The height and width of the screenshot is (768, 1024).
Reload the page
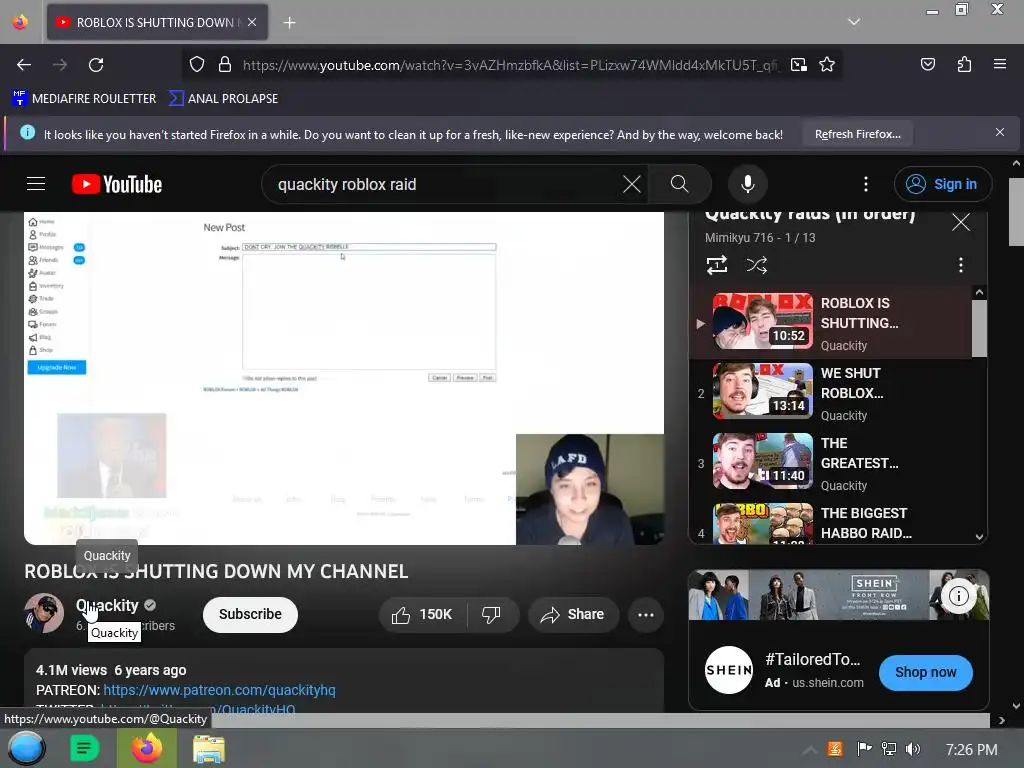[96, 65]
